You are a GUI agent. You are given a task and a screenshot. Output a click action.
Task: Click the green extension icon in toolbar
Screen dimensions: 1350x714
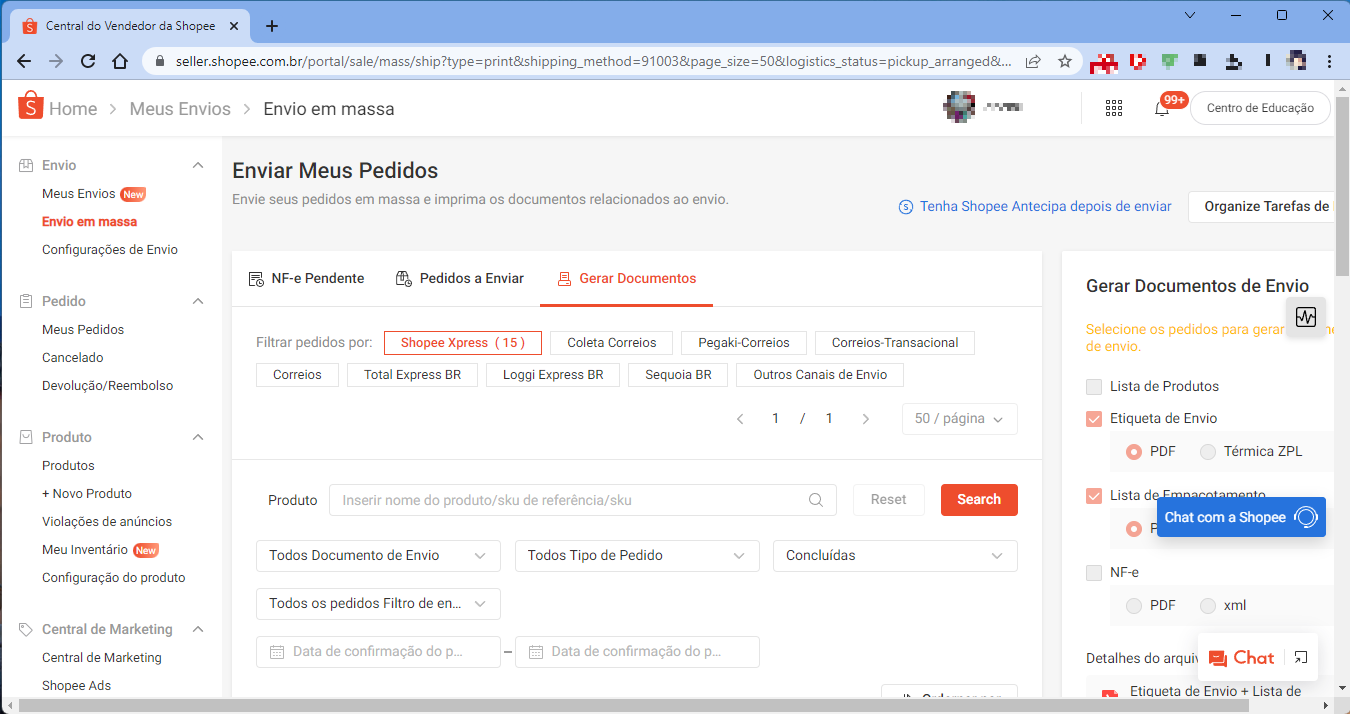(x=1169, y=61)
